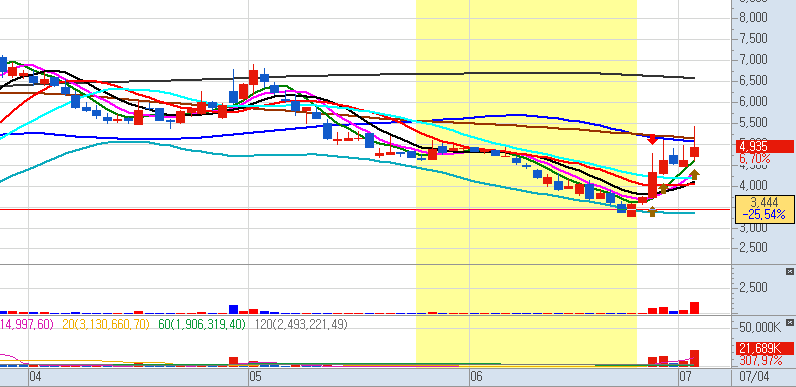Close the 50,000K volume-average panel X button
The height and width of the screenshot is (387, 796).
coord(789,322)
